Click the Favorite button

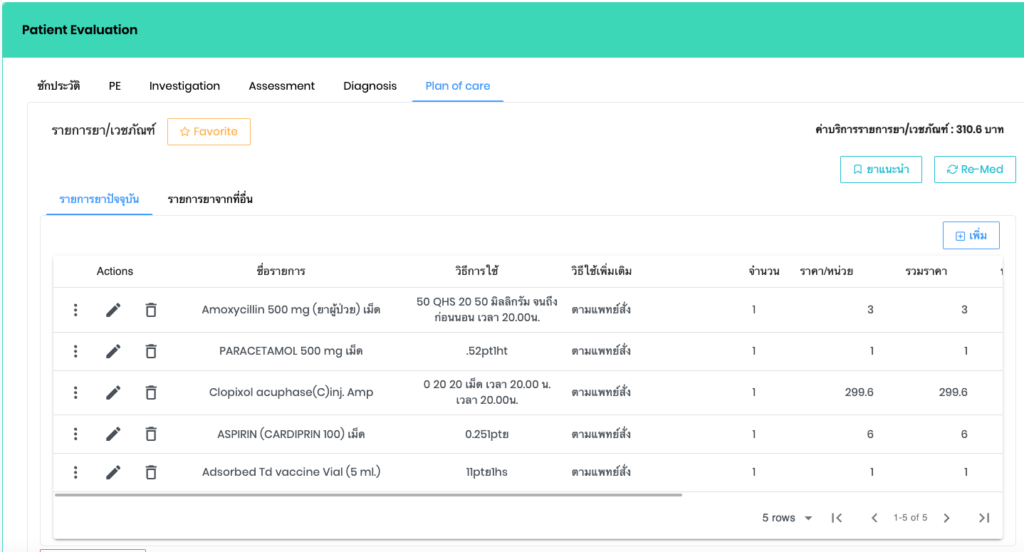point(209,132)
